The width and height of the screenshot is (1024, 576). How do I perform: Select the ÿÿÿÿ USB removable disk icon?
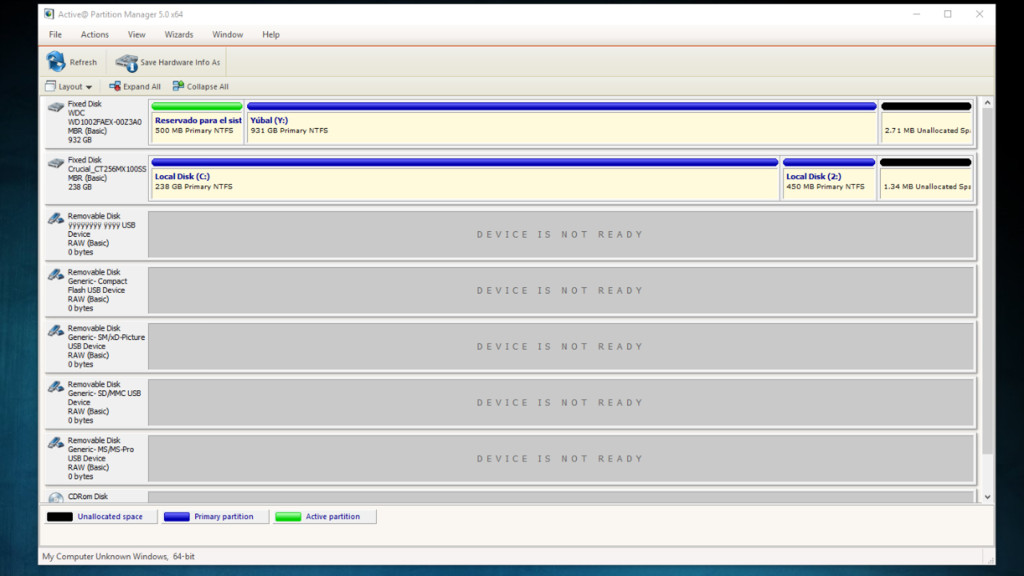coord(56,219)
